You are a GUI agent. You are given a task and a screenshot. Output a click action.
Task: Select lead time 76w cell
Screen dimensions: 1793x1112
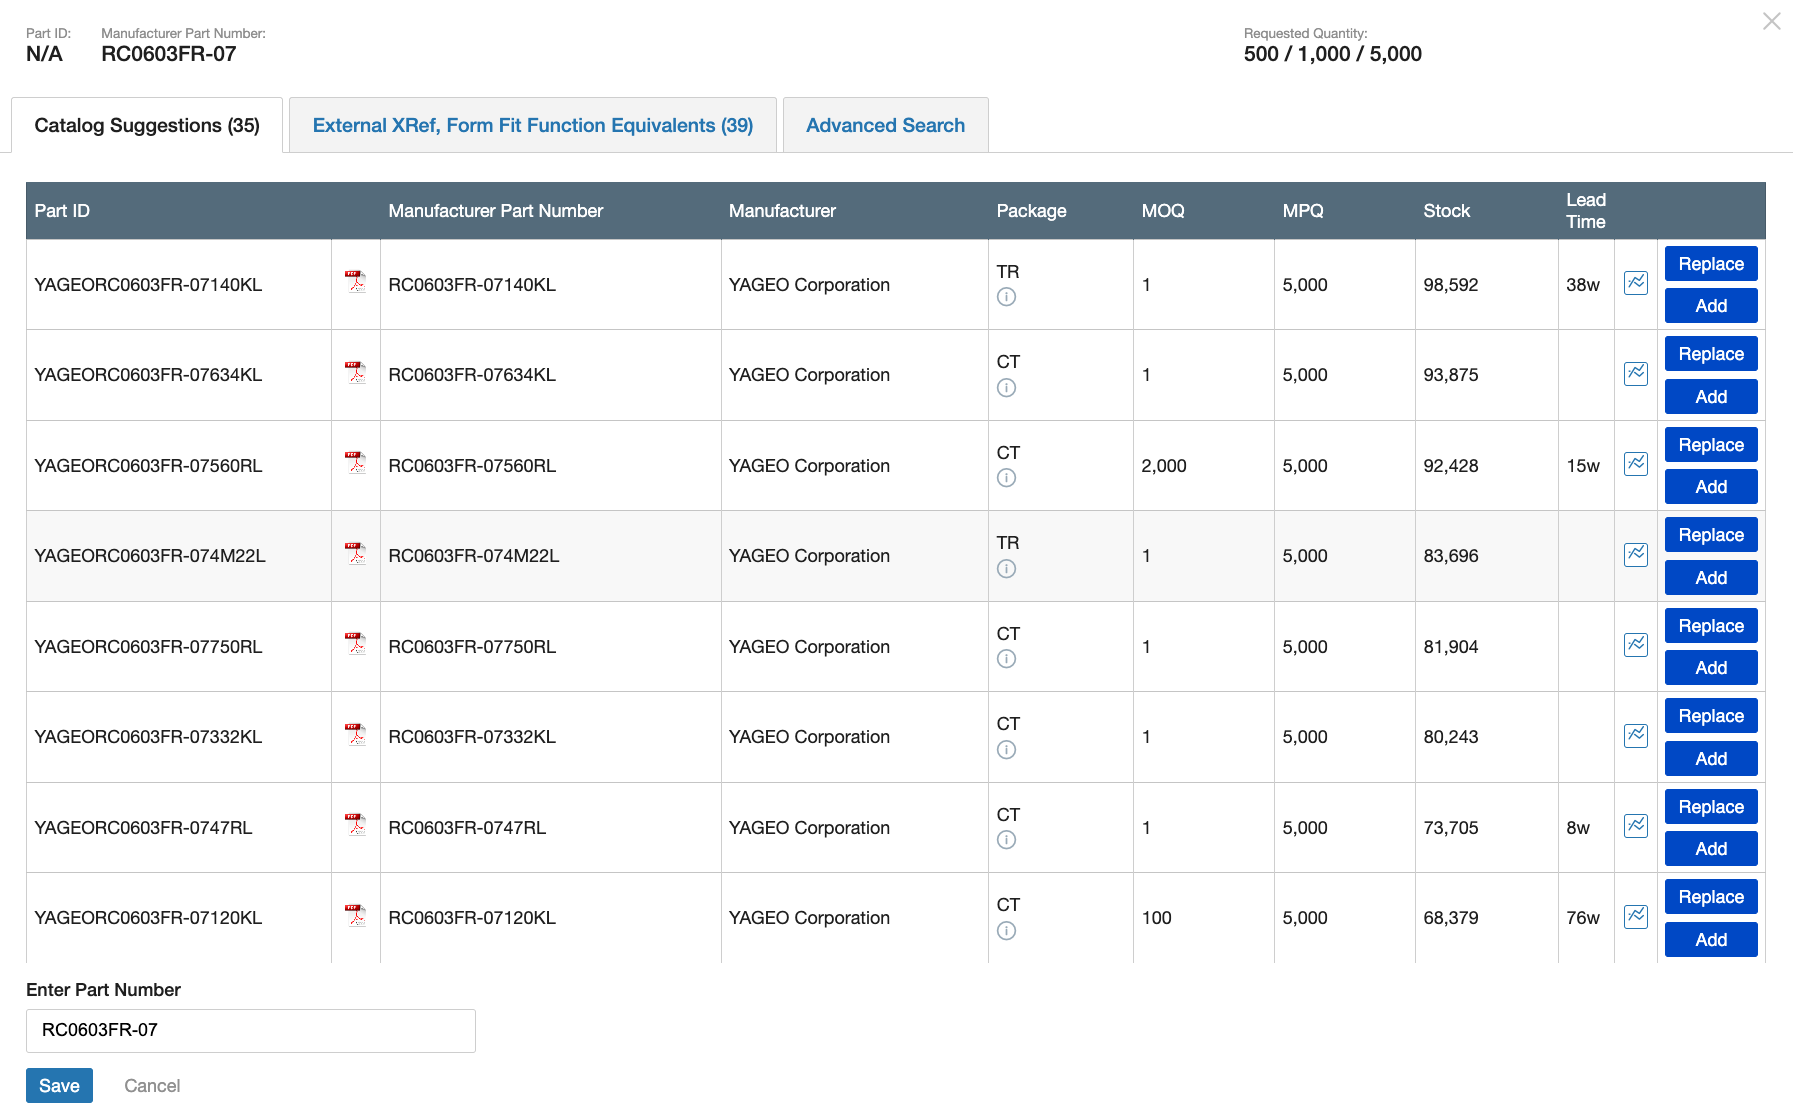click(x=1586, y=918)
